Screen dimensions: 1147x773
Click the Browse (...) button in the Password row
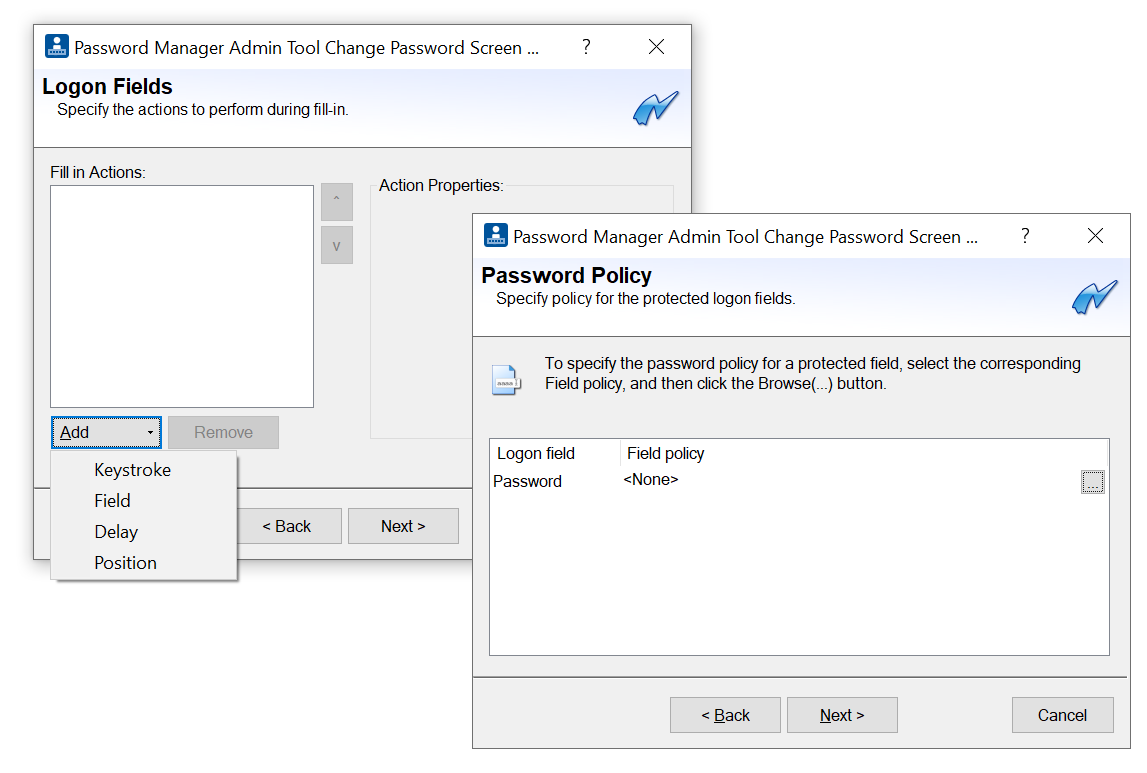pyautogui.click(x=1092, y=482)
